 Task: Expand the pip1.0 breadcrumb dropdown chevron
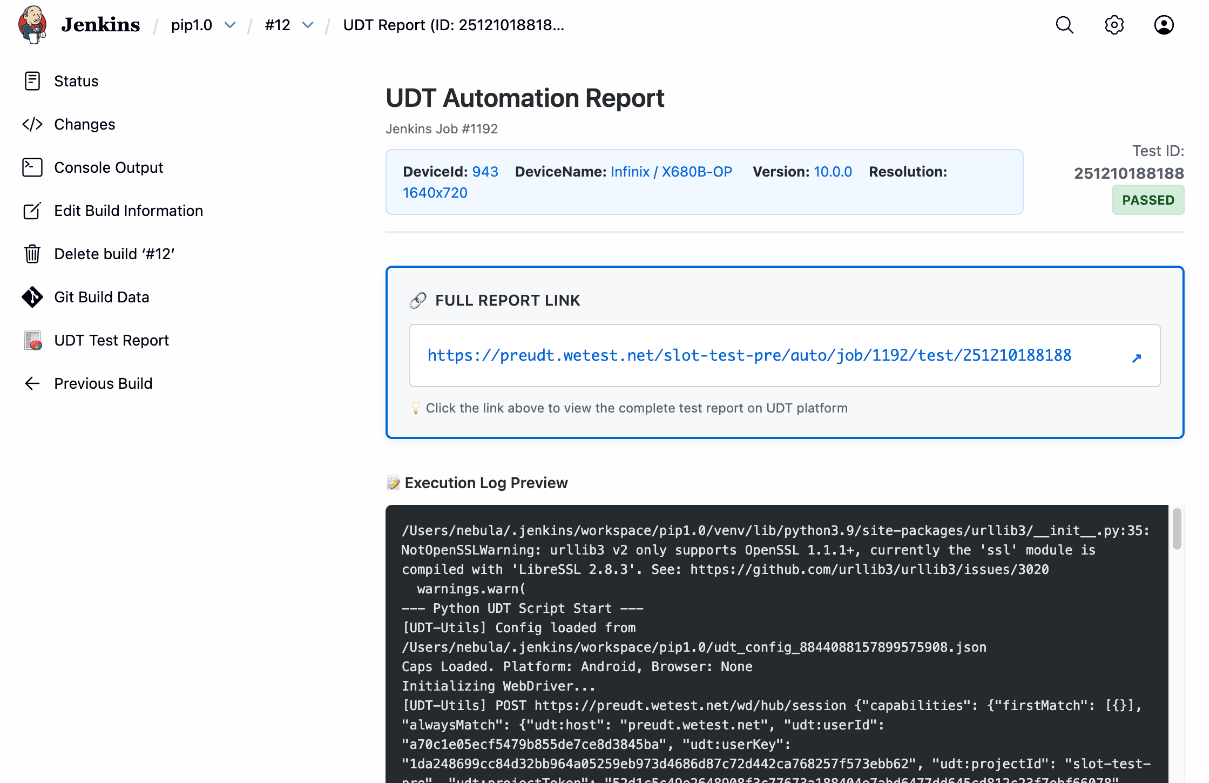pyautogui.click(x=230, y=25)
